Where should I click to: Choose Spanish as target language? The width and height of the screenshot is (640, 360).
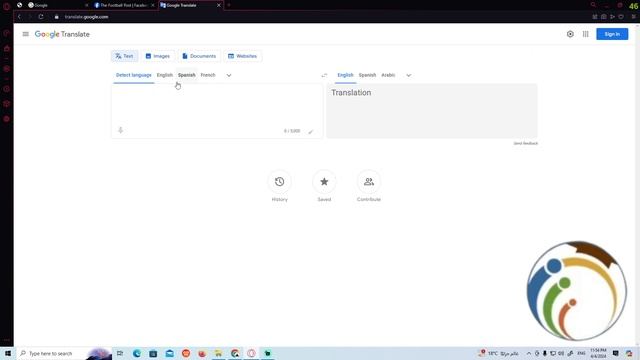pyautogui.click(x=367, y=75)
